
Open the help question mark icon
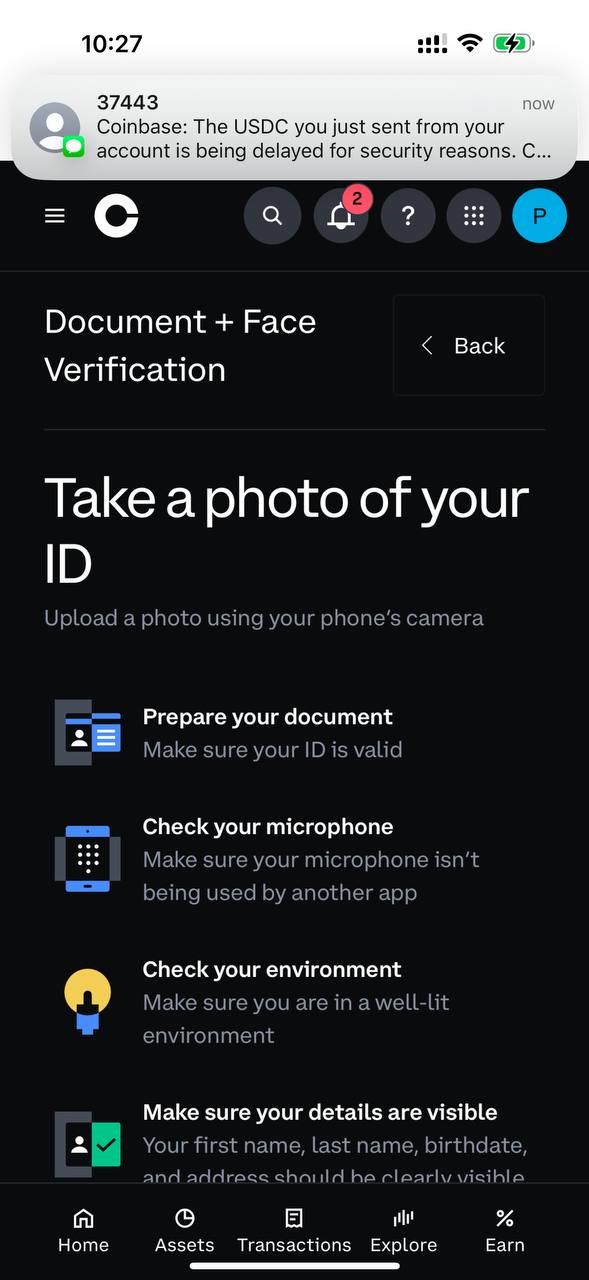coord(407,216)
